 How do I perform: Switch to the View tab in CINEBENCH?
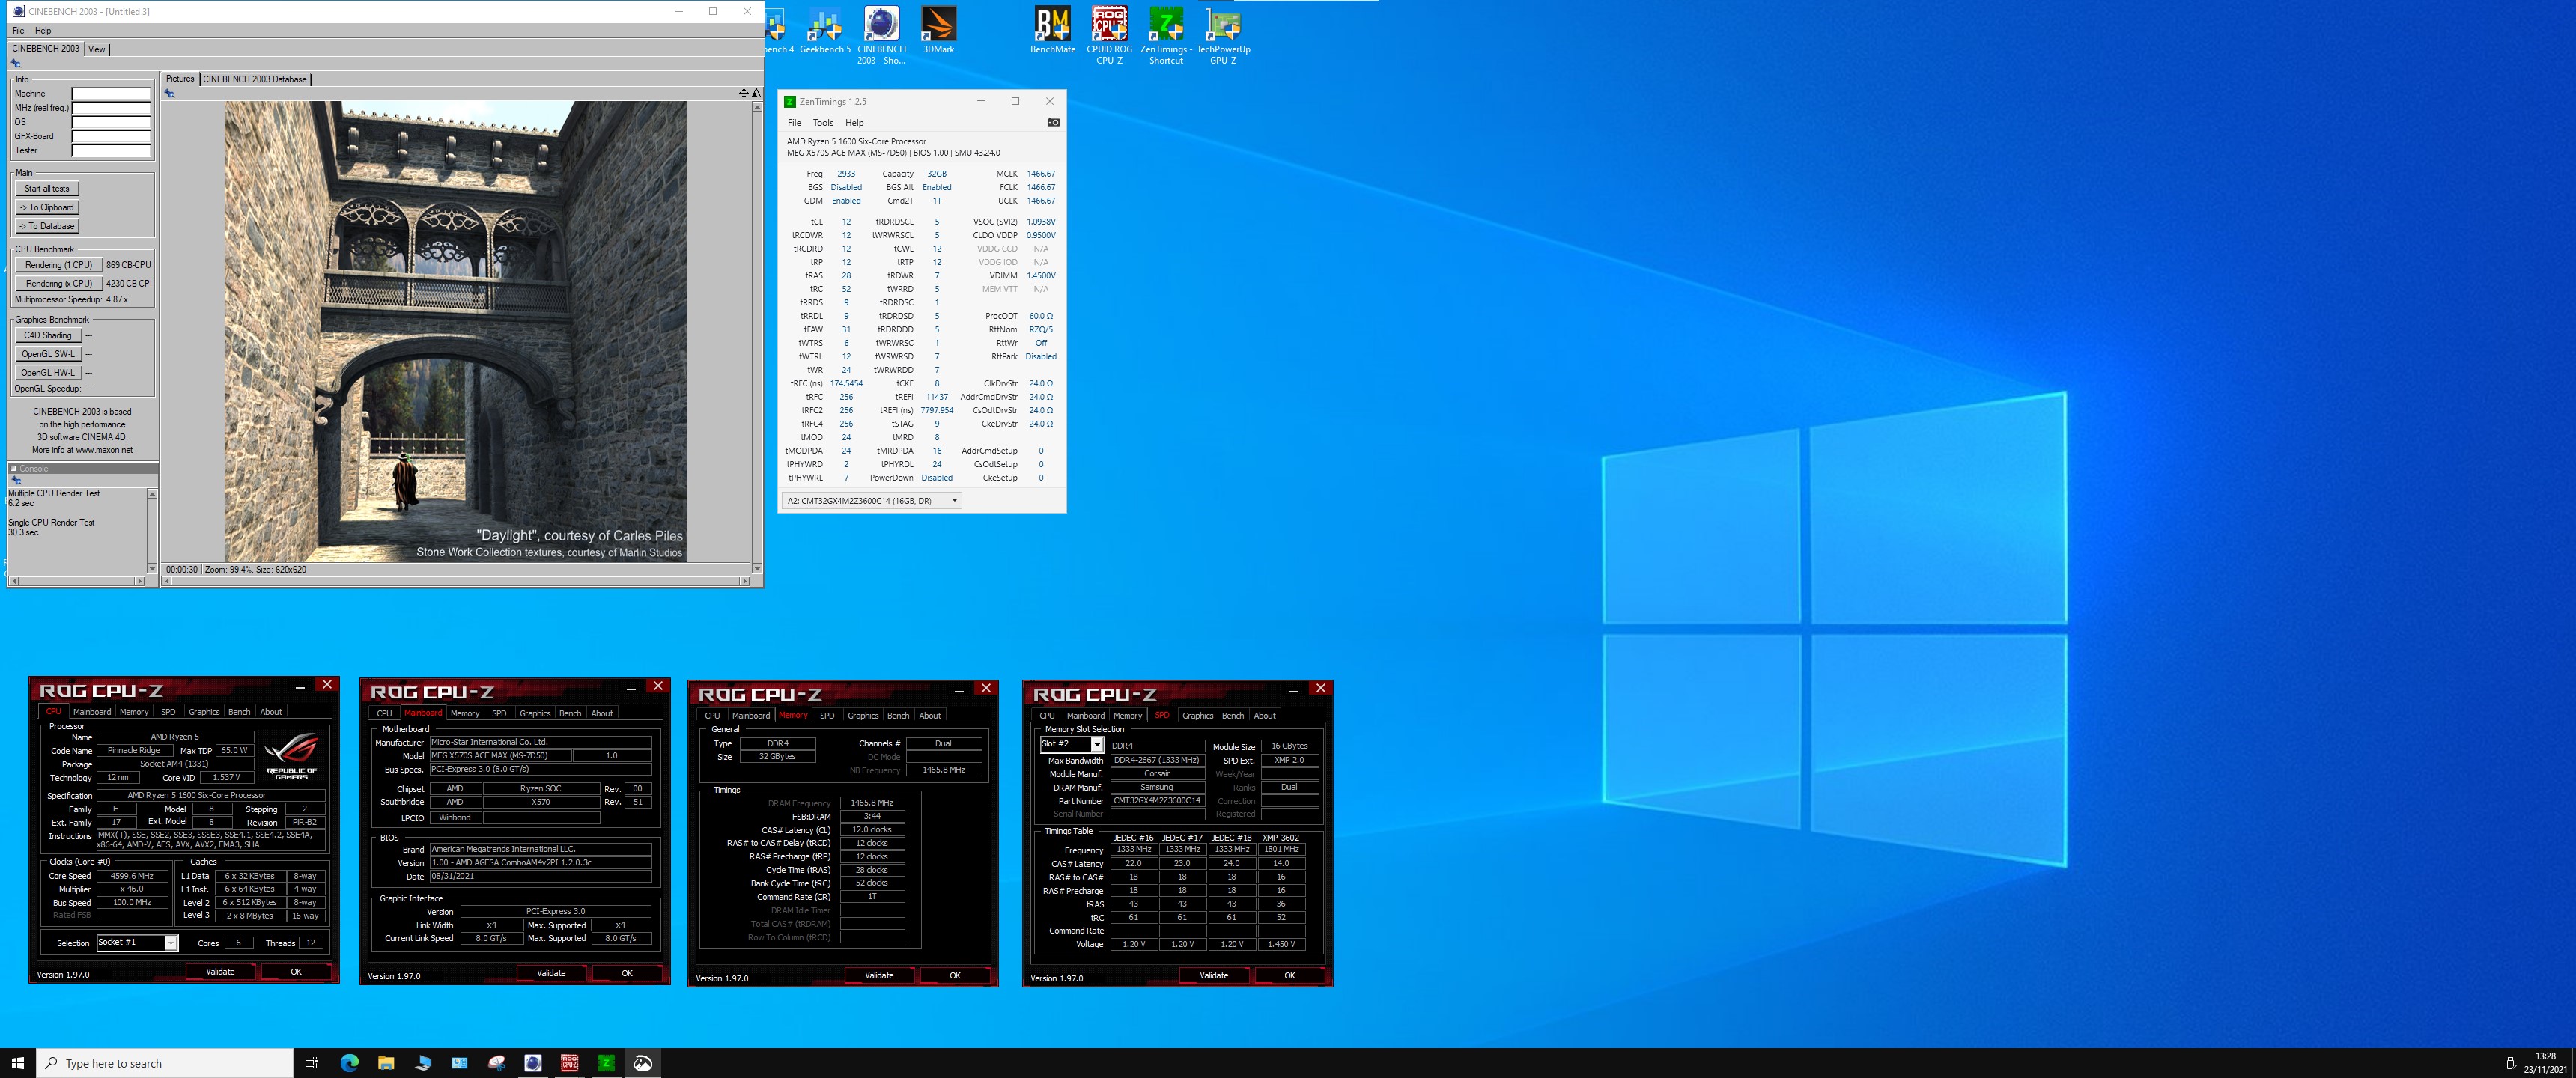point(97,49)
